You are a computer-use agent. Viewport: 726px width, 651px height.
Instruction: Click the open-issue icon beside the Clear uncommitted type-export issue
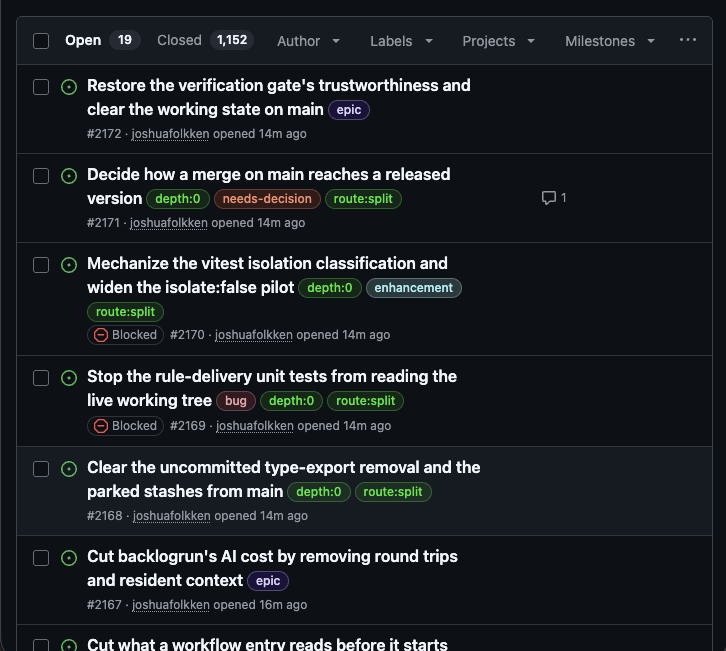pos(69,469)
